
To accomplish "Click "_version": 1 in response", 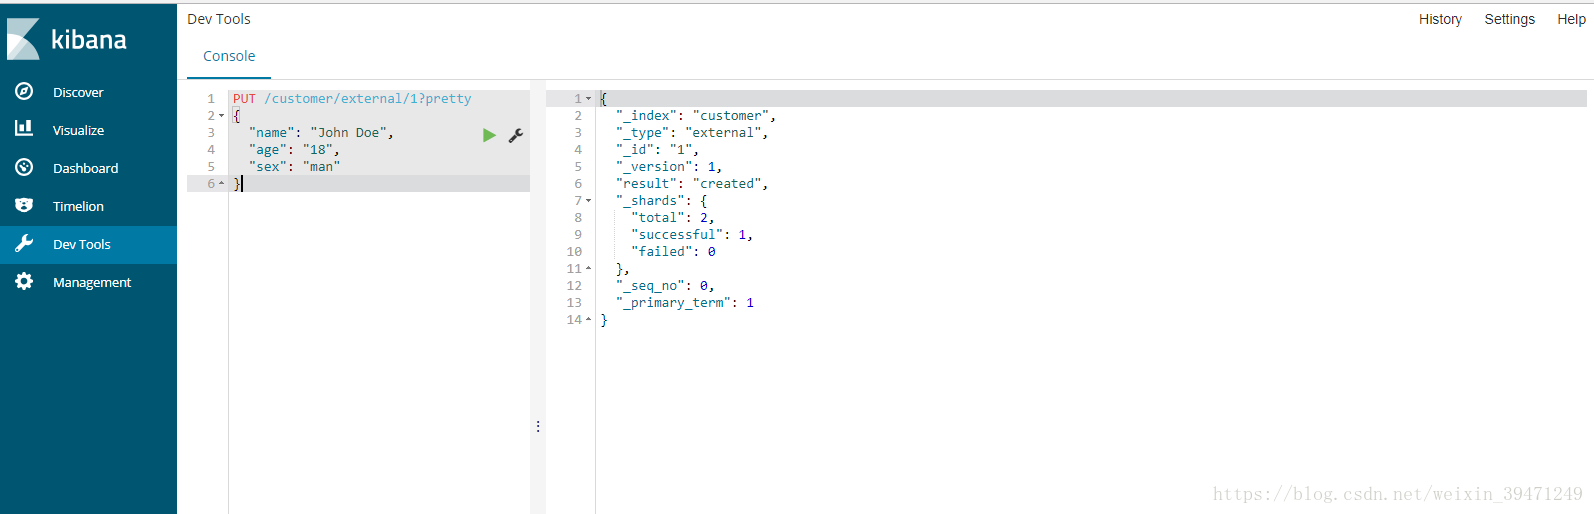I will click(x=668, y=167).
